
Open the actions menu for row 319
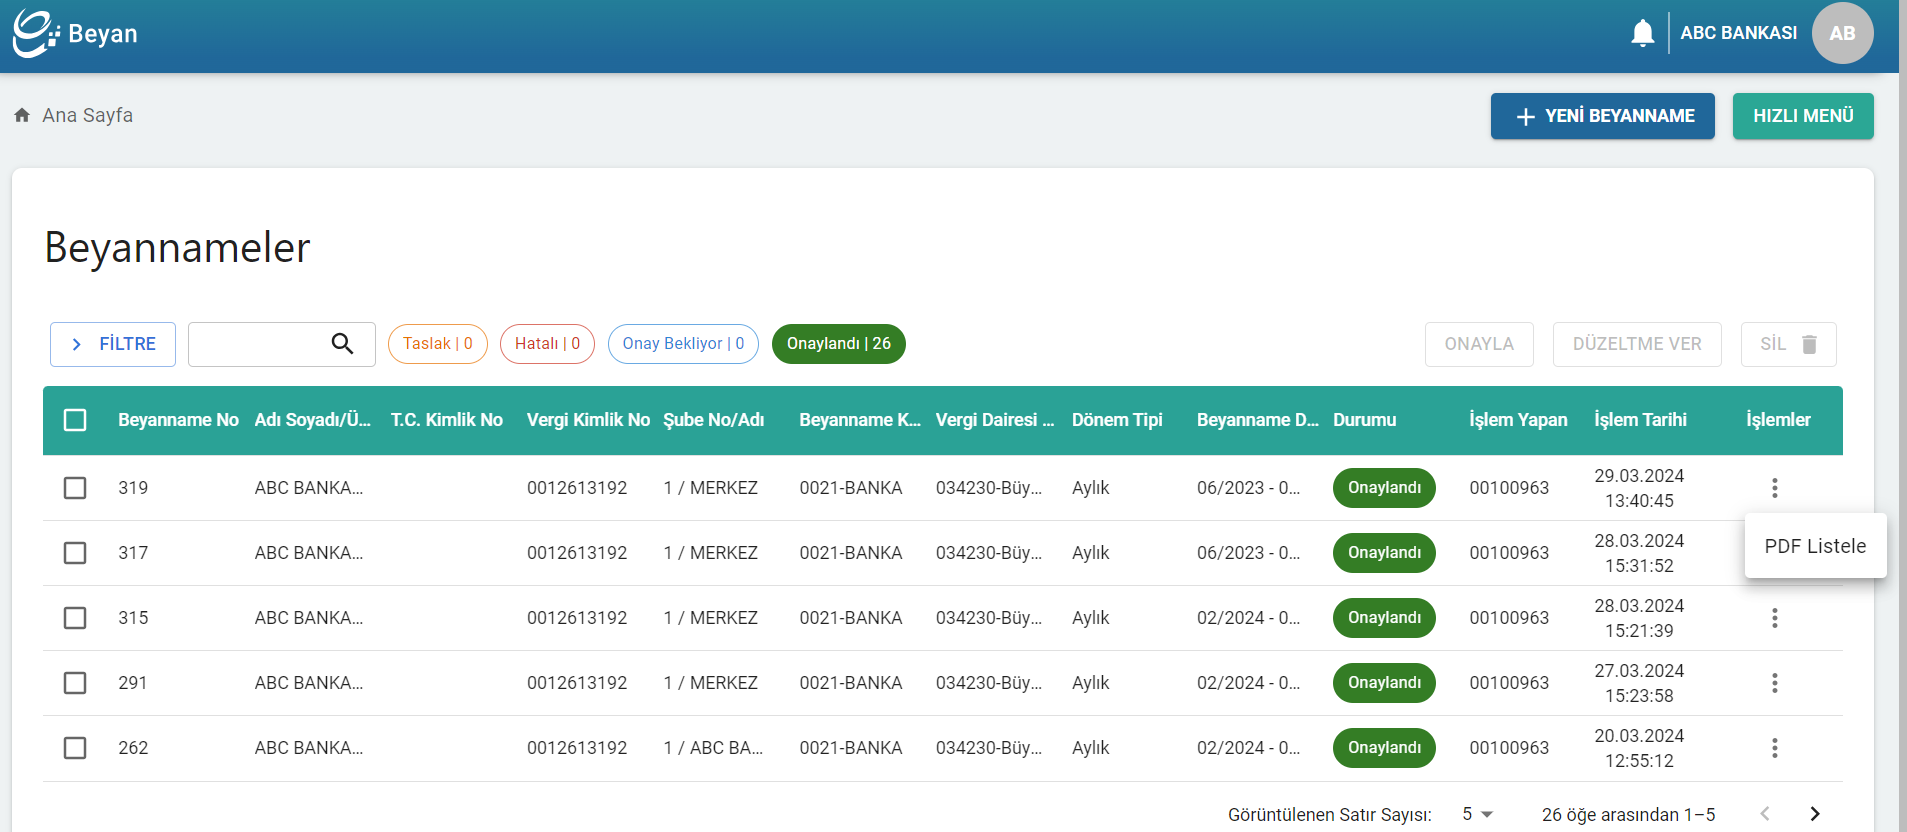pos(1774,488)
